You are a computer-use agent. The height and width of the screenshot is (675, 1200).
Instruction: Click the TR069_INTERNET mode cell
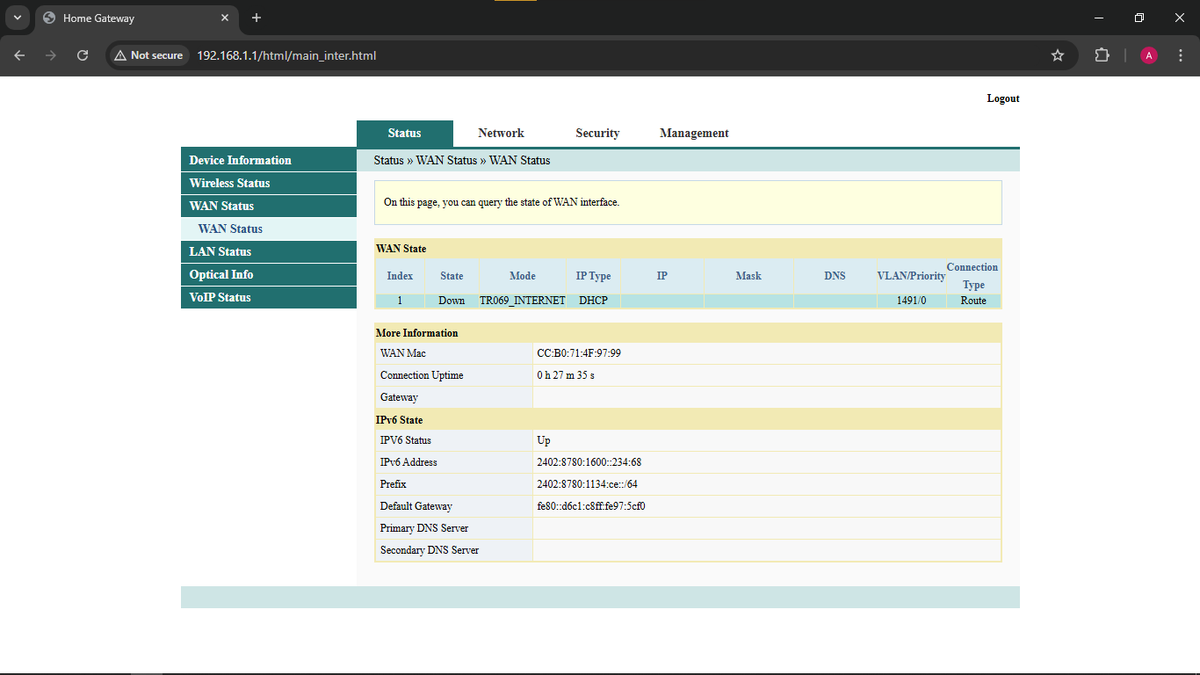click(x=522, y=300)
